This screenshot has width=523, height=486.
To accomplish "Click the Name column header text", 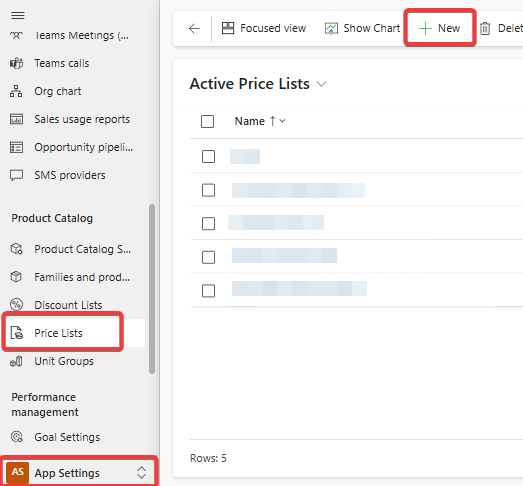I will tap(249, 121).
